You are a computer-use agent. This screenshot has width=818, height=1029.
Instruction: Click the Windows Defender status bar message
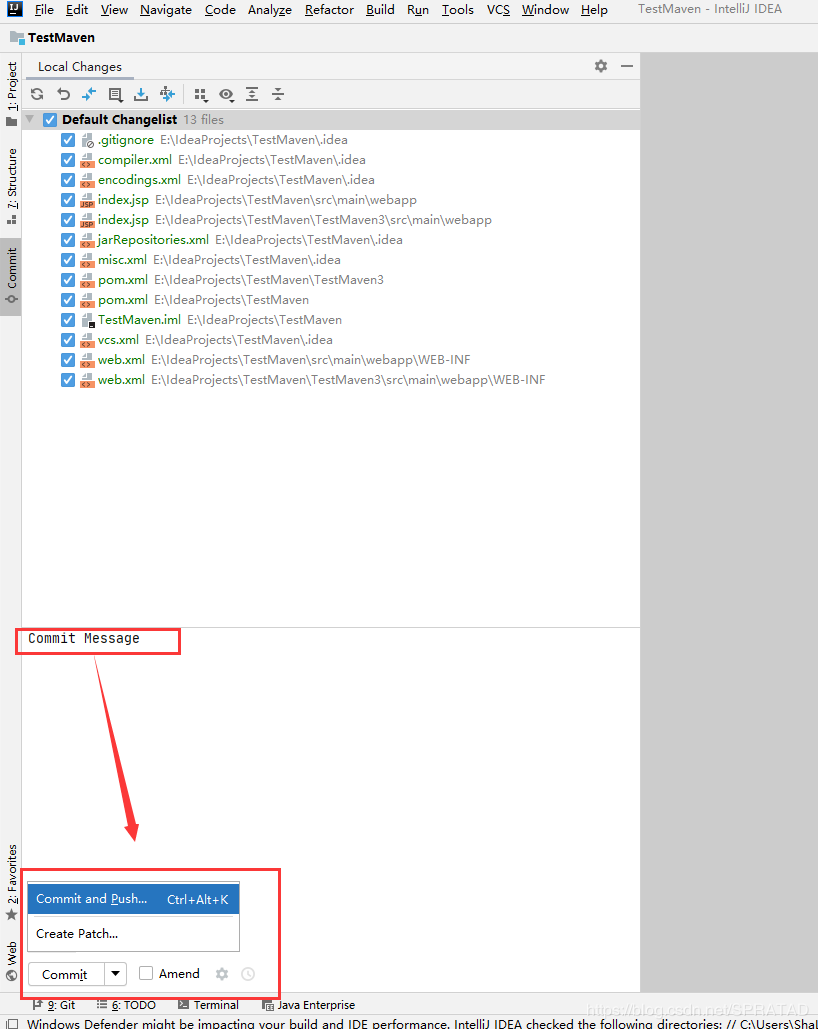click(421, 1023)
